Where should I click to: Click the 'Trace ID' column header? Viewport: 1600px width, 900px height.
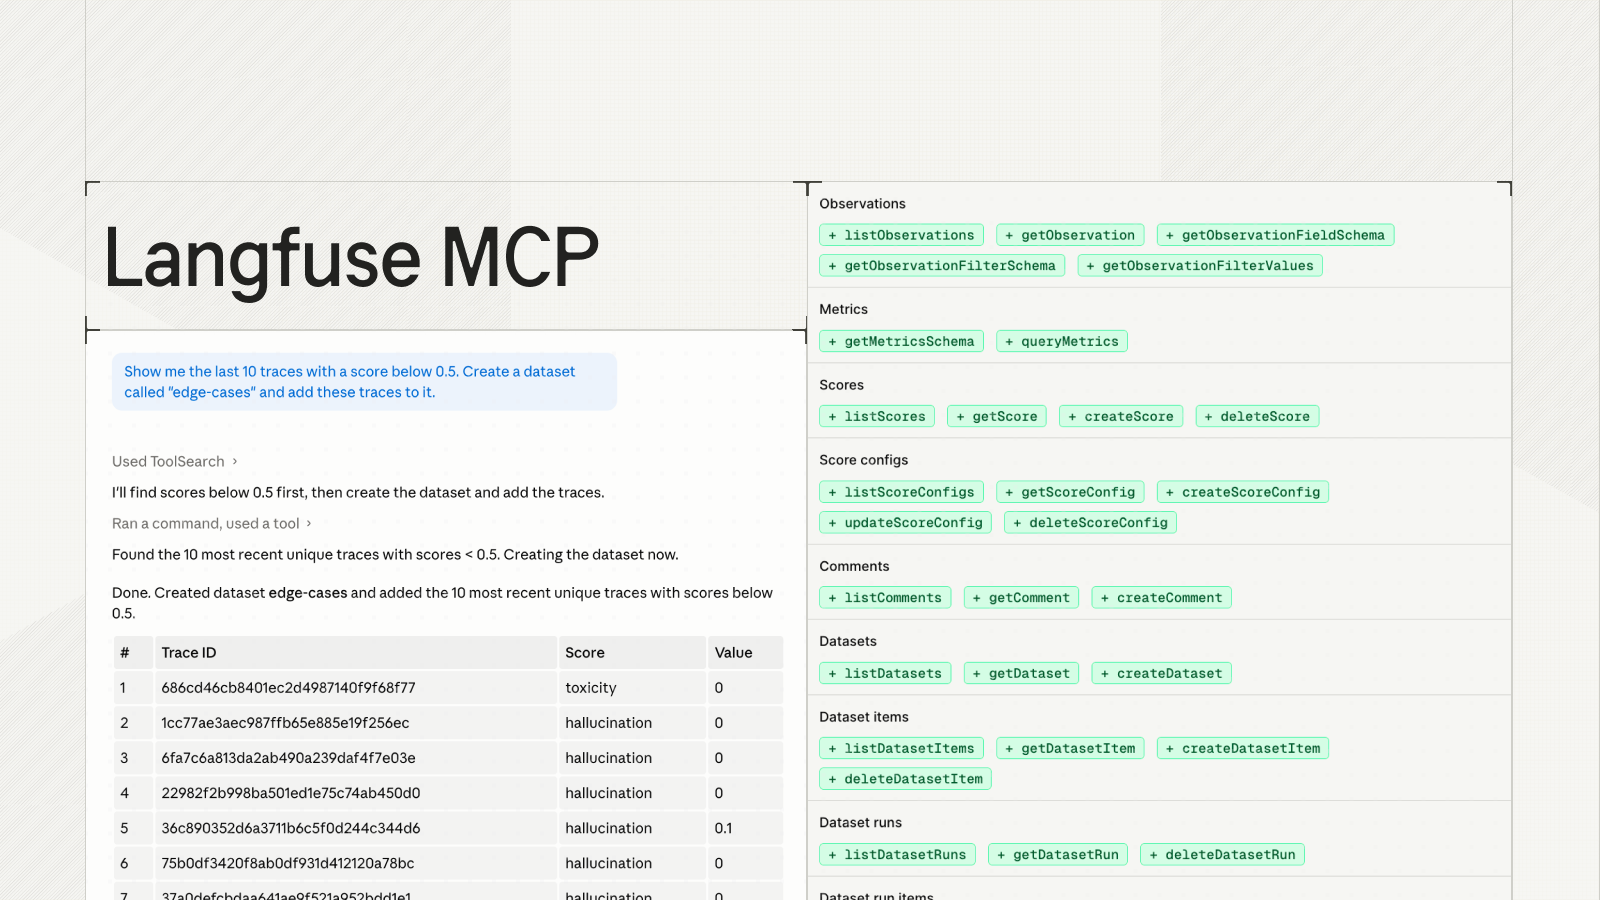click(355, 652)
